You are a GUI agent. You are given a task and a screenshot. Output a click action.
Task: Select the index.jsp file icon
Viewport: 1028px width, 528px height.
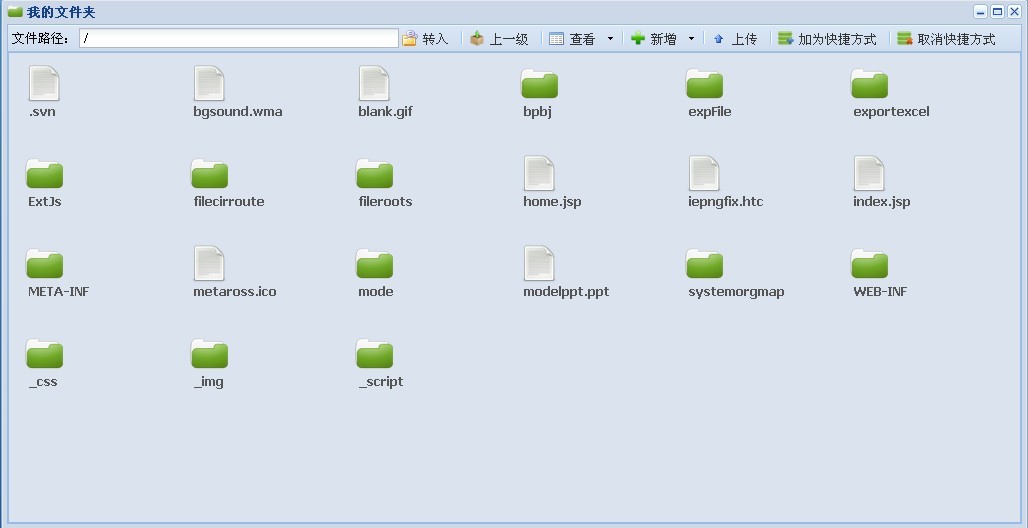(870, 173)
